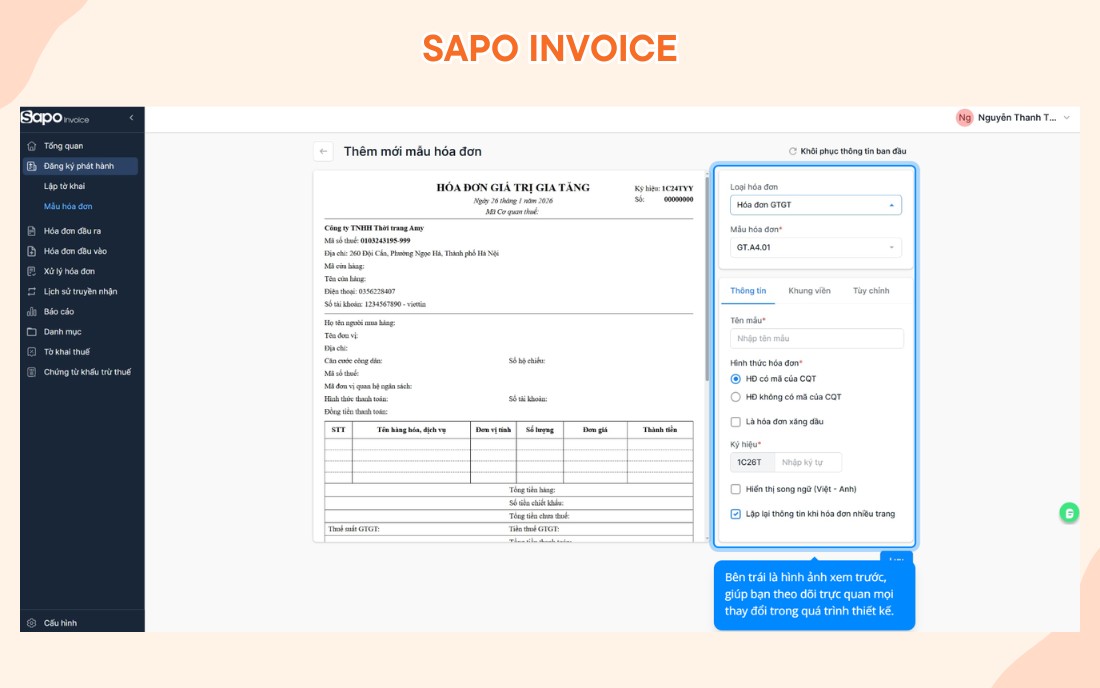Click the Danh mục folder icon
This screenshot has width=1100, height=688.
(32, 332)
